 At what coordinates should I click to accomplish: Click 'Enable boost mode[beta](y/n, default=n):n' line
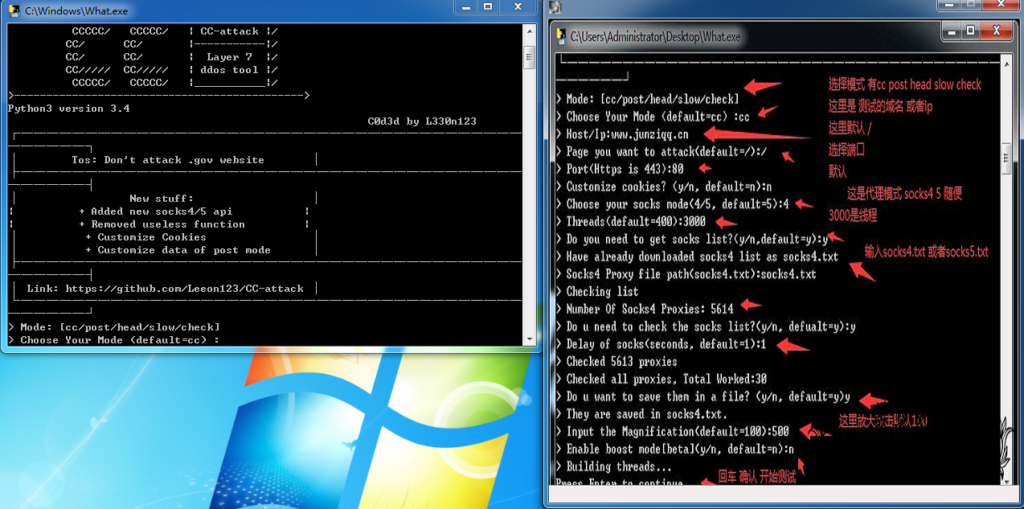click(675, 449)
